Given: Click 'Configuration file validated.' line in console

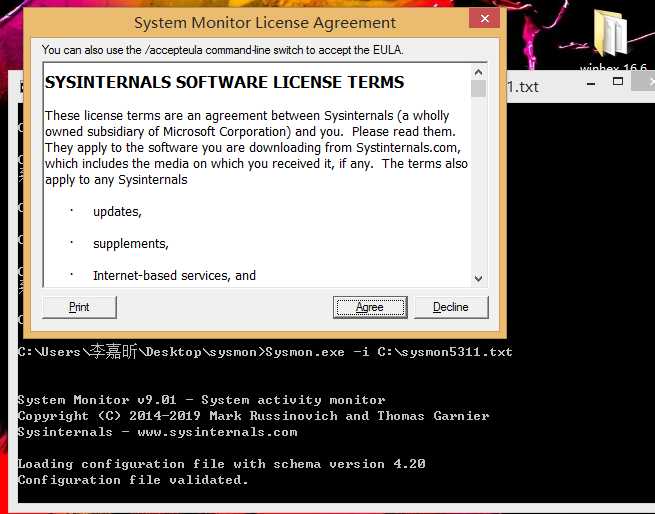Looking at the screenshot, I should click(133, 480).
